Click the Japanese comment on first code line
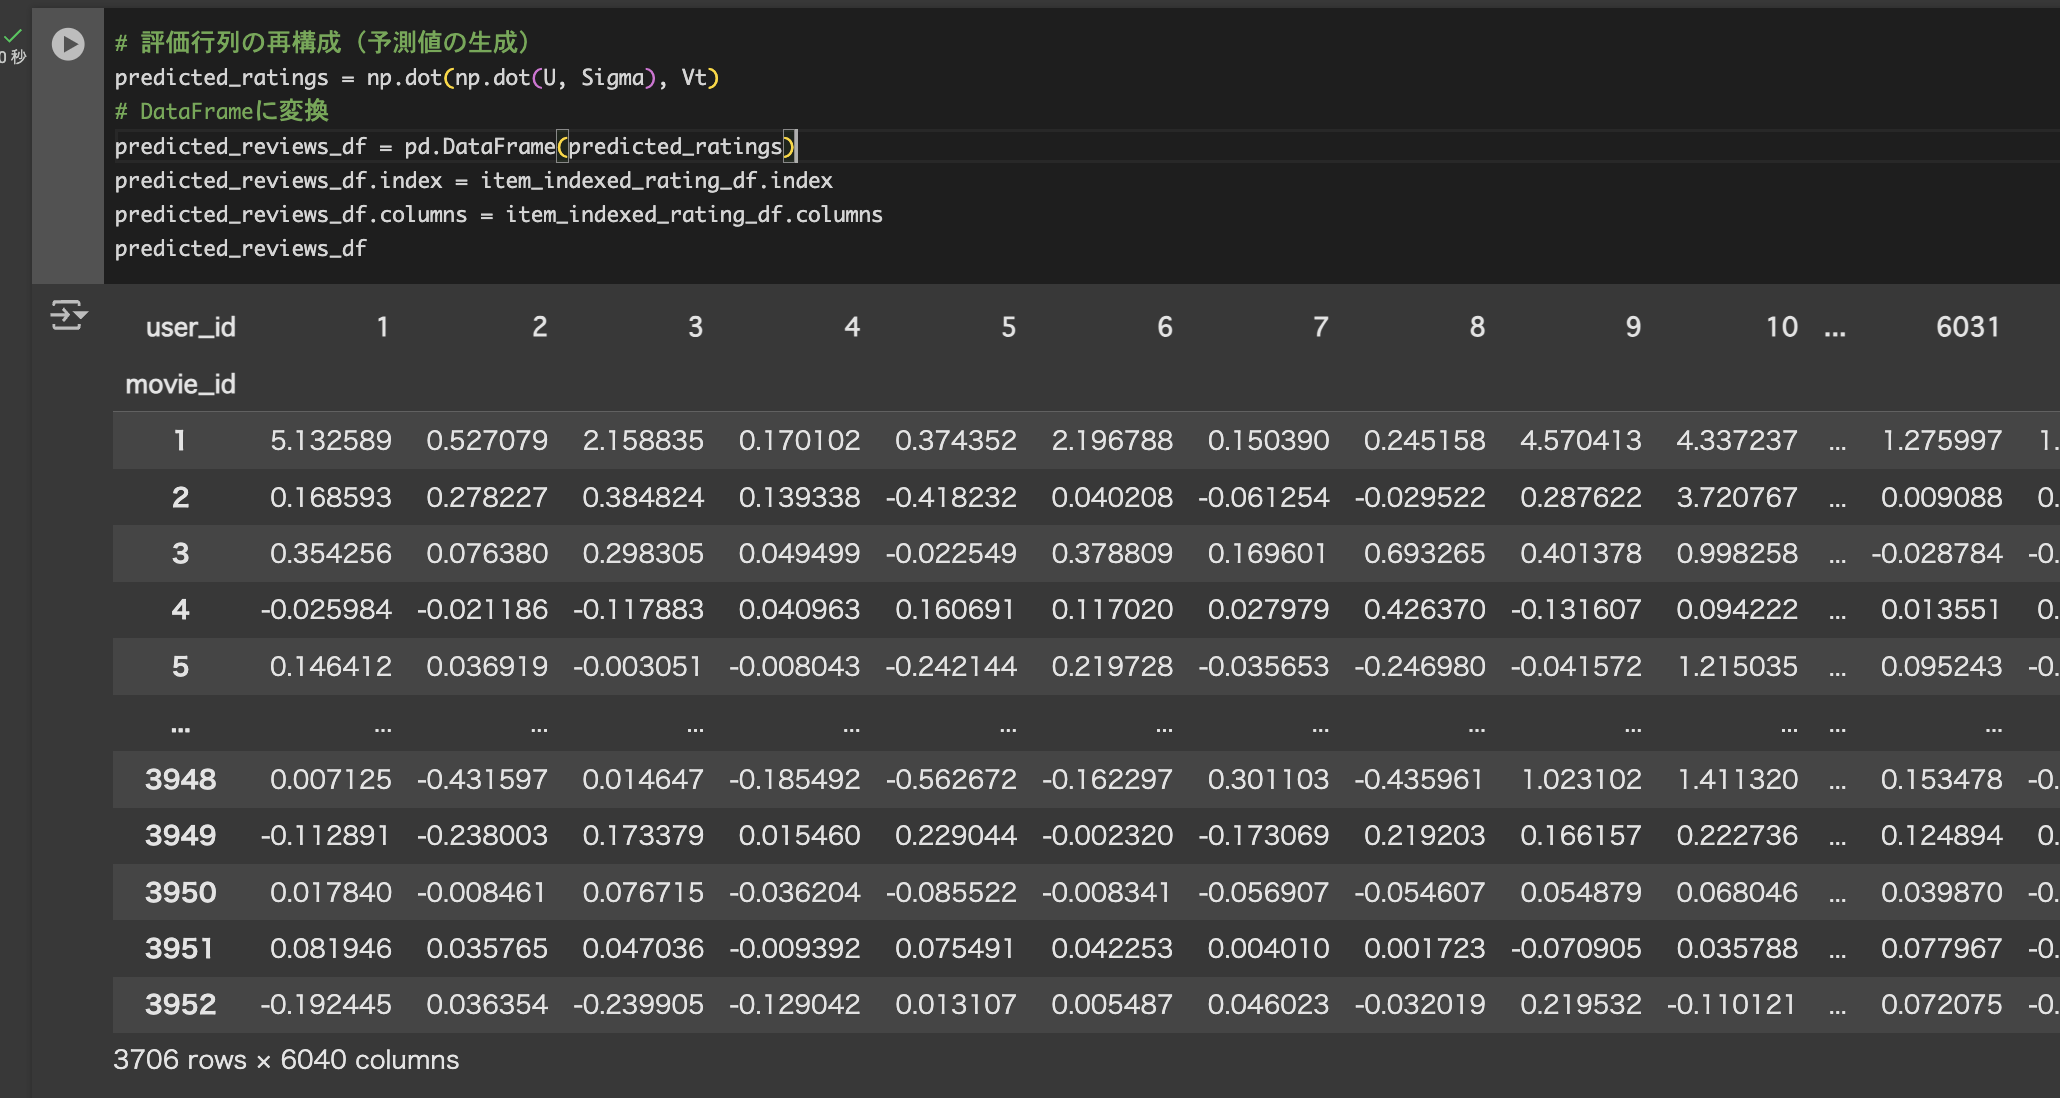Screen dimensions: 2060x1098 click(322, 43)
